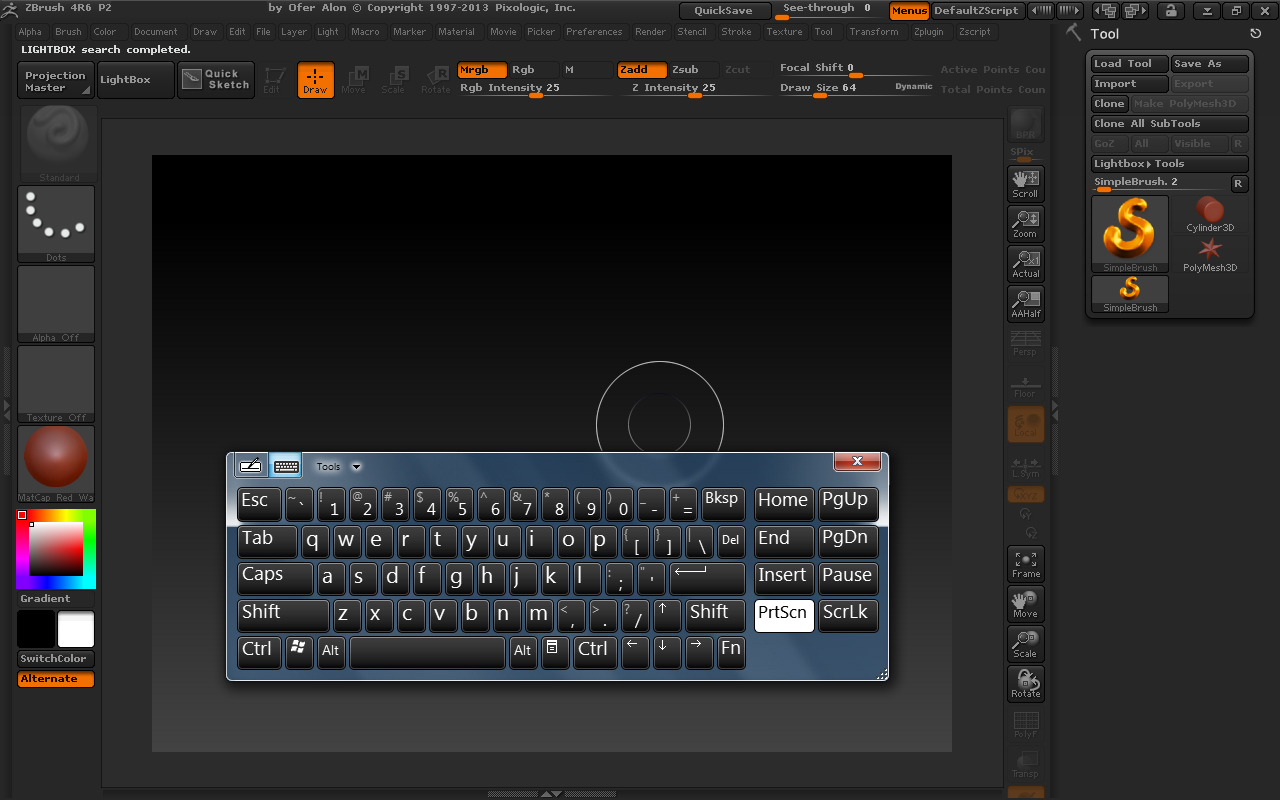The width and height of the screenshot is (1280, 800).
Task: Toggle the Alternate color button
Action: 56,679
